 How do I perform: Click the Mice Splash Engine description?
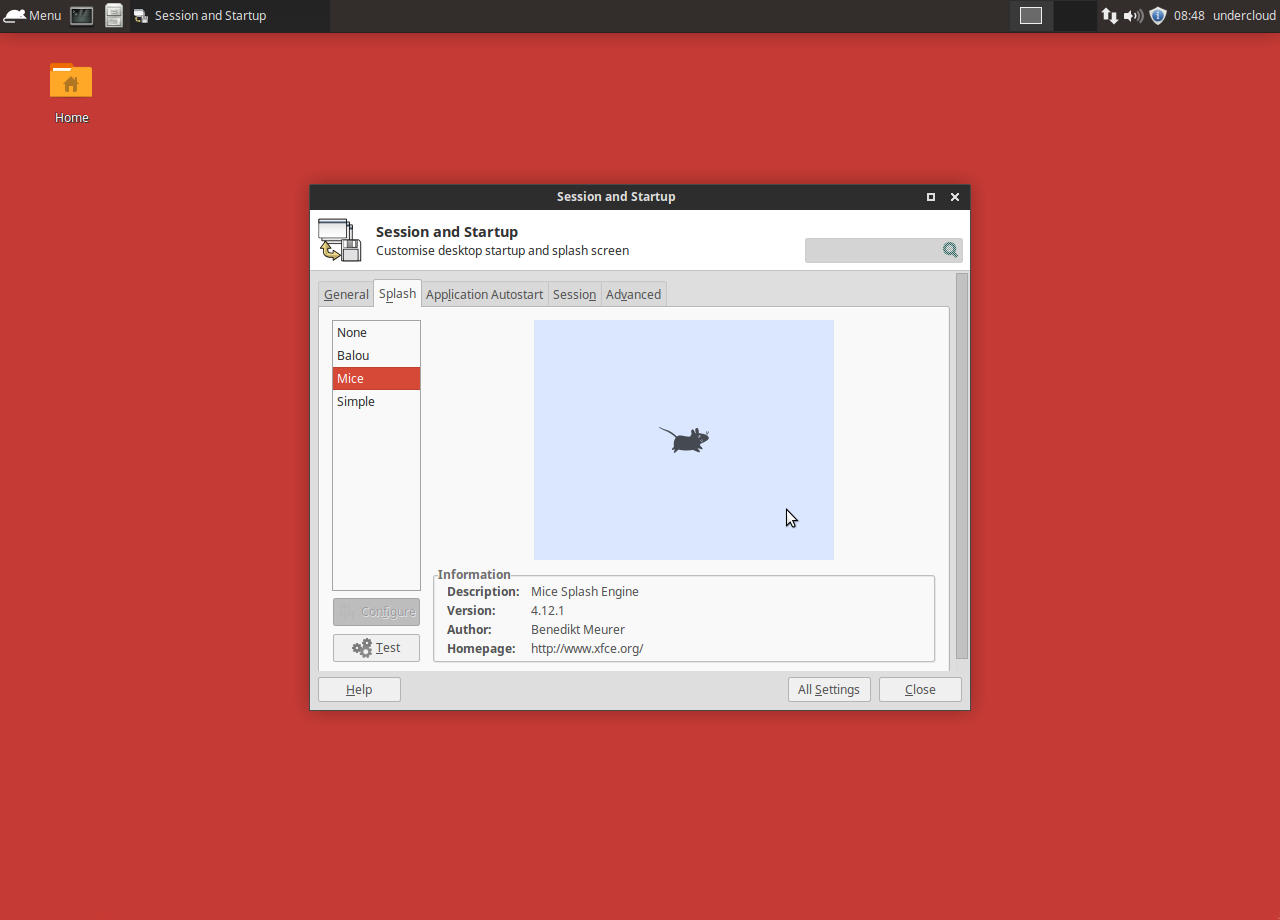[585, 591]
